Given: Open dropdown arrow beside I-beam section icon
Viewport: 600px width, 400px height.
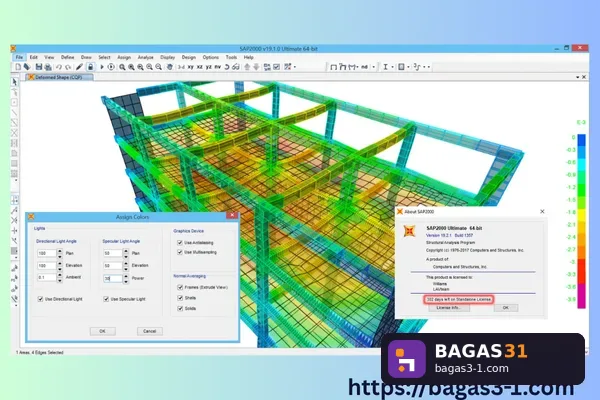Looking at the screenshot, I should [x=392, y=67].
